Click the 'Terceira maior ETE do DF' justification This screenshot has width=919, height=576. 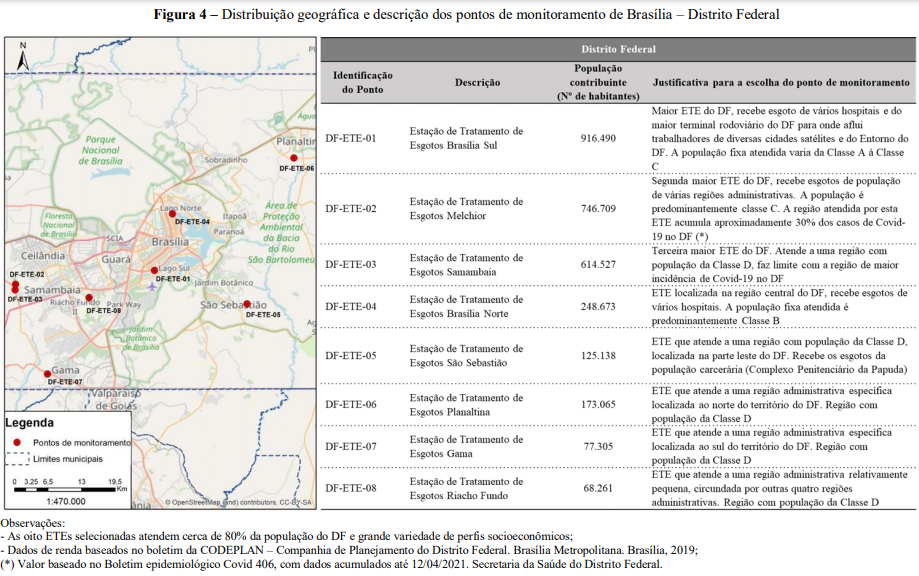point(775,265)
